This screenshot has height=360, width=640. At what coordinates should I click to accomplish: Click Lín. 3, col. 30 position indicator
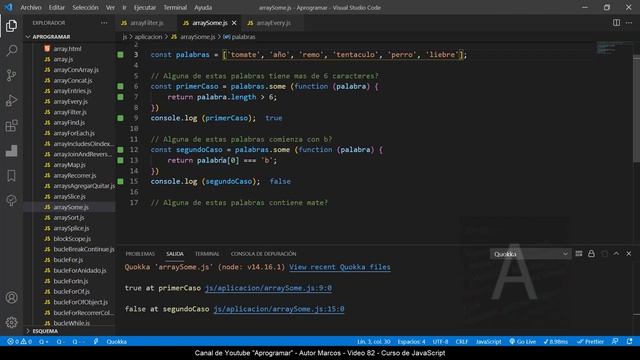pos(374,342)
